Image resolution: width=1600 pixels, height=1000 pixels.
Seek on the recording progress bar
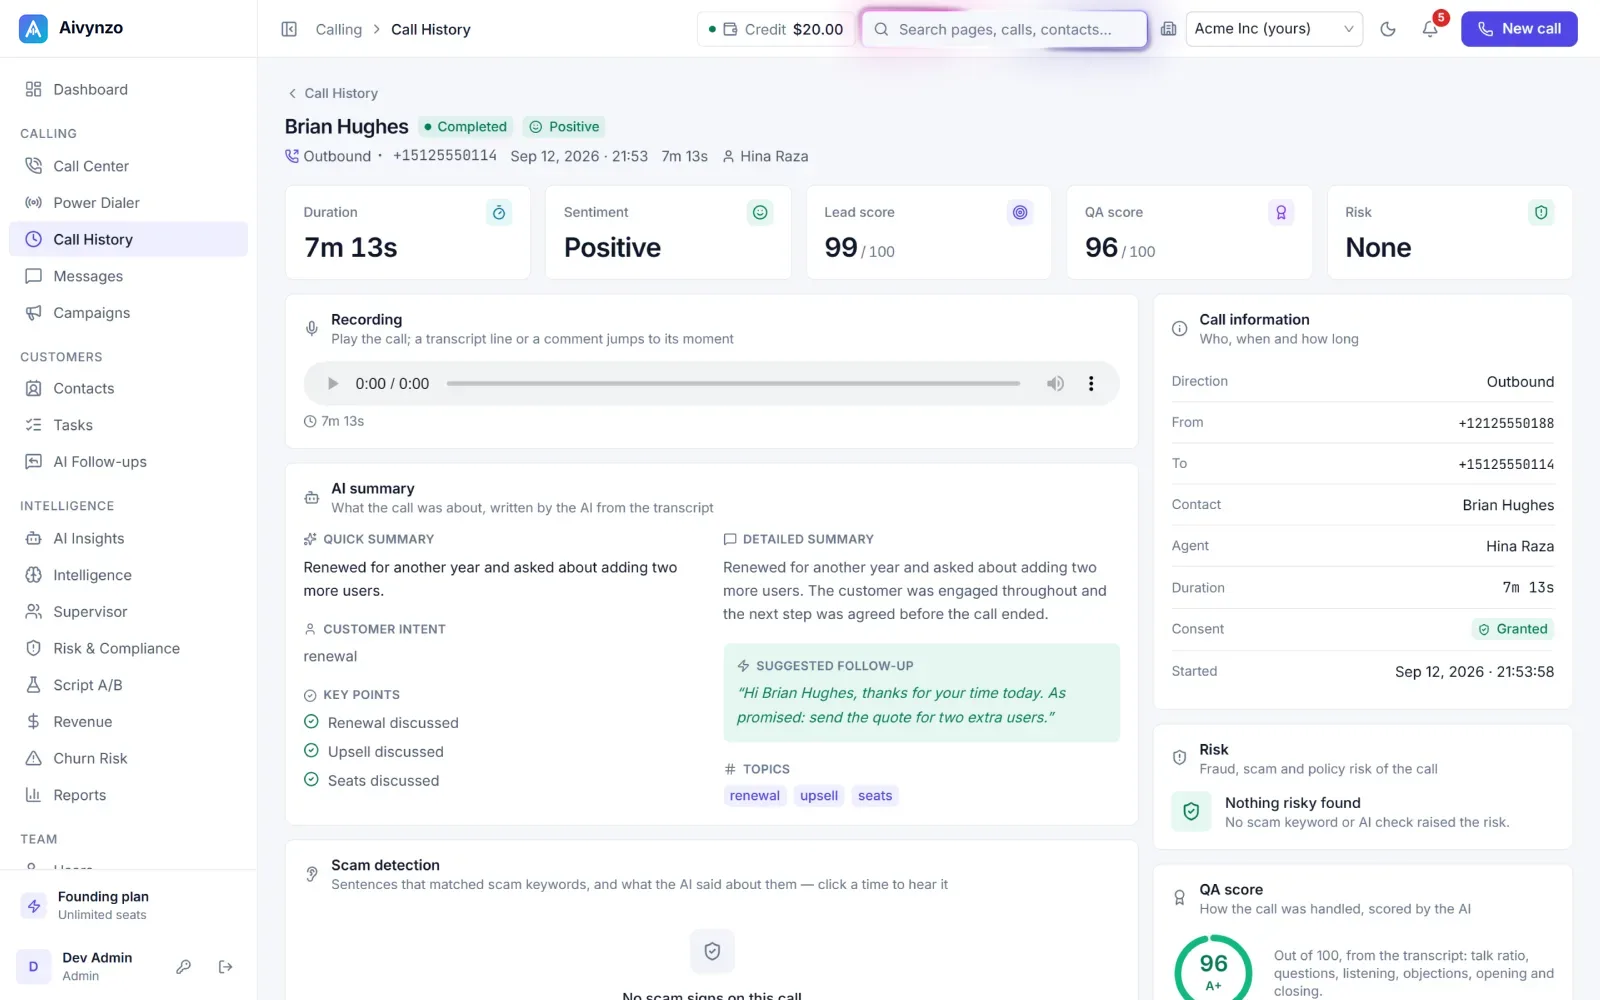click(733, 383)
